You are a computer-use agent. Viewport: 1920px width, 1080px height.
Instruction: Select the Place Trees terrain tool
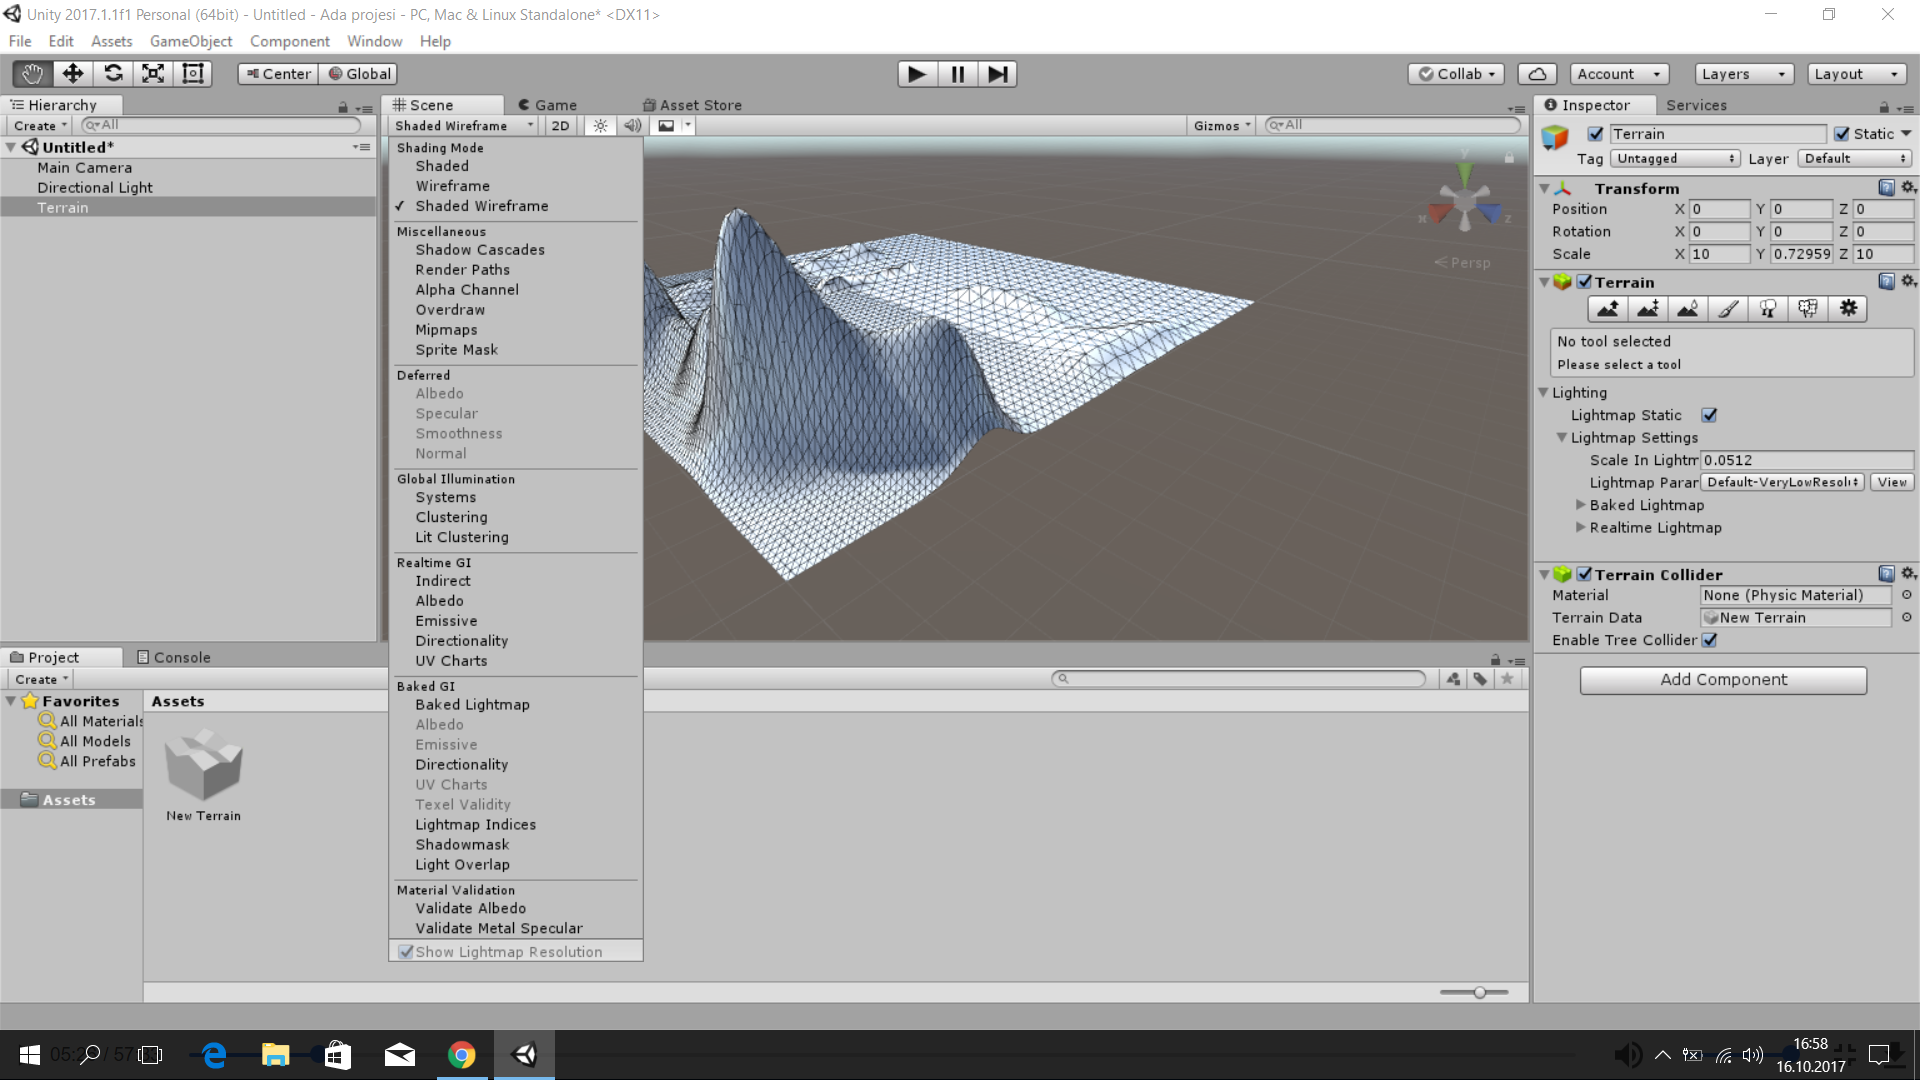click(1768, 309)
